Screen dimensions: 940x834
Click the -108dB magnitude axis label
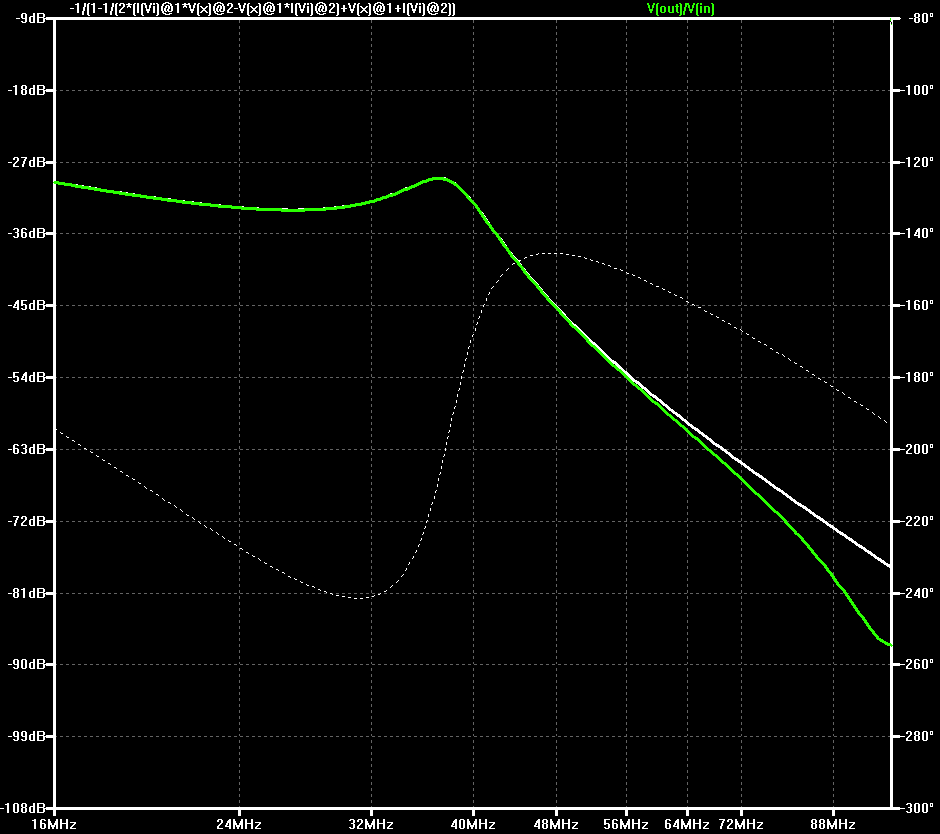coord(23,808)
